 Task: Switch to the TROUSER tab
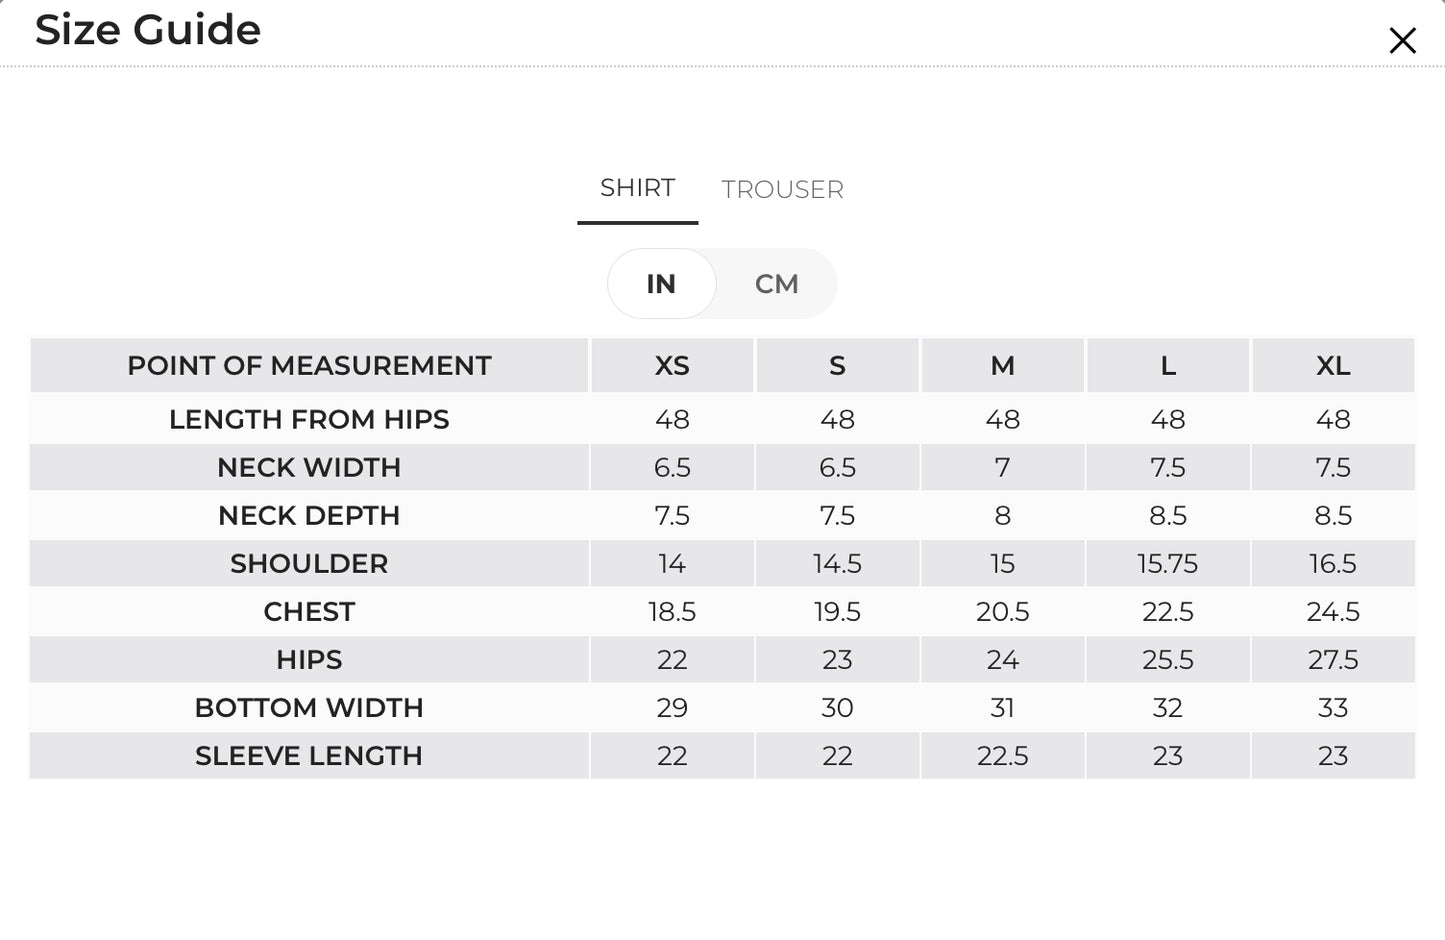click(x=782, y=189)
